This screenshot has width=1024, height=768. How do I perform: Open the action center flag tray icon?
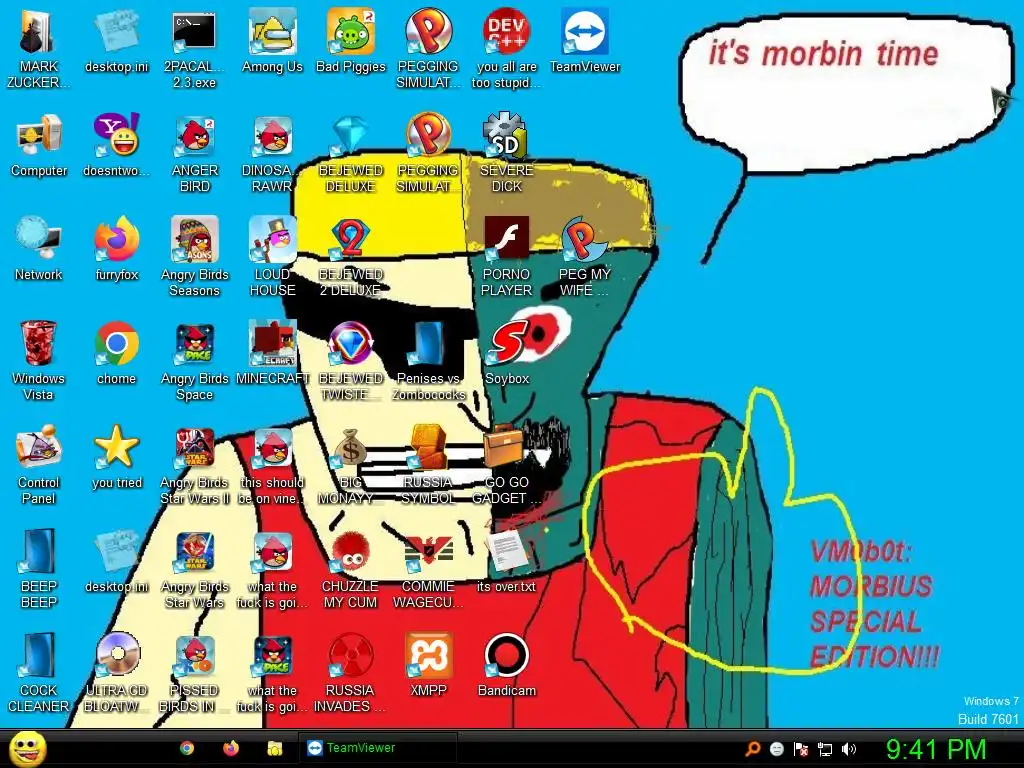pyautogui.click(x=801, y=749)
